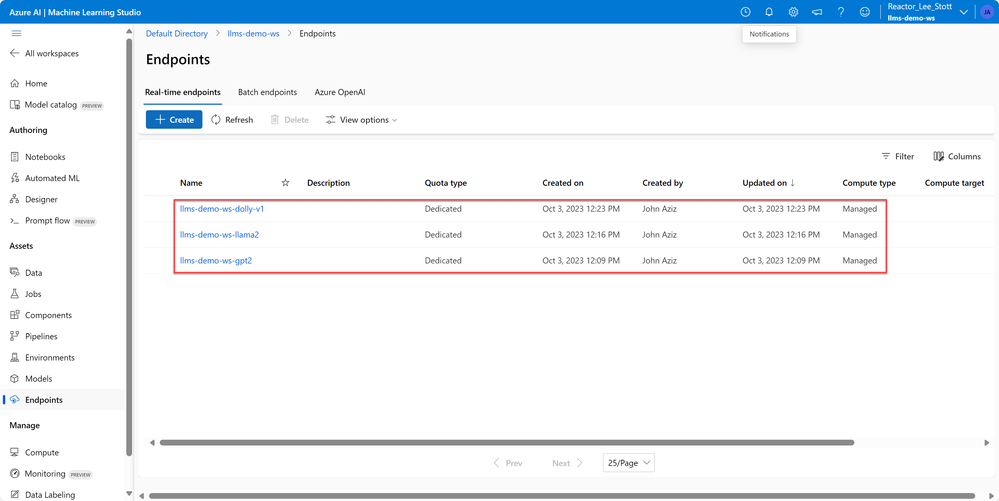Screen dimensions: 999x501
Task: Switch to the Azure OpenAI tab
Action: pos(340,92)
